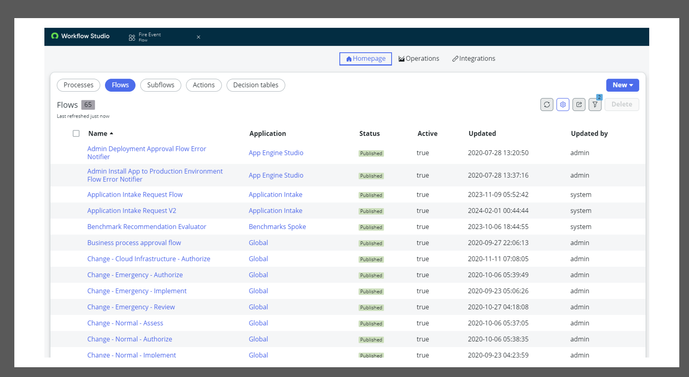This screenshot has width=689, height=377.
Task: Click 'Last refreshed just now' text
Action: point(83,116)
